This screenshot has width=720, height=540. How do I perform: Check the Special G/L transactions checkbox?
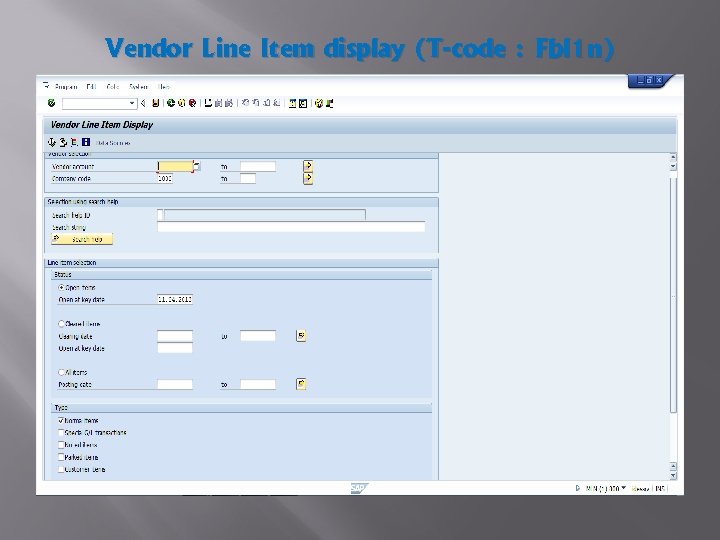(x=61, y=433)
